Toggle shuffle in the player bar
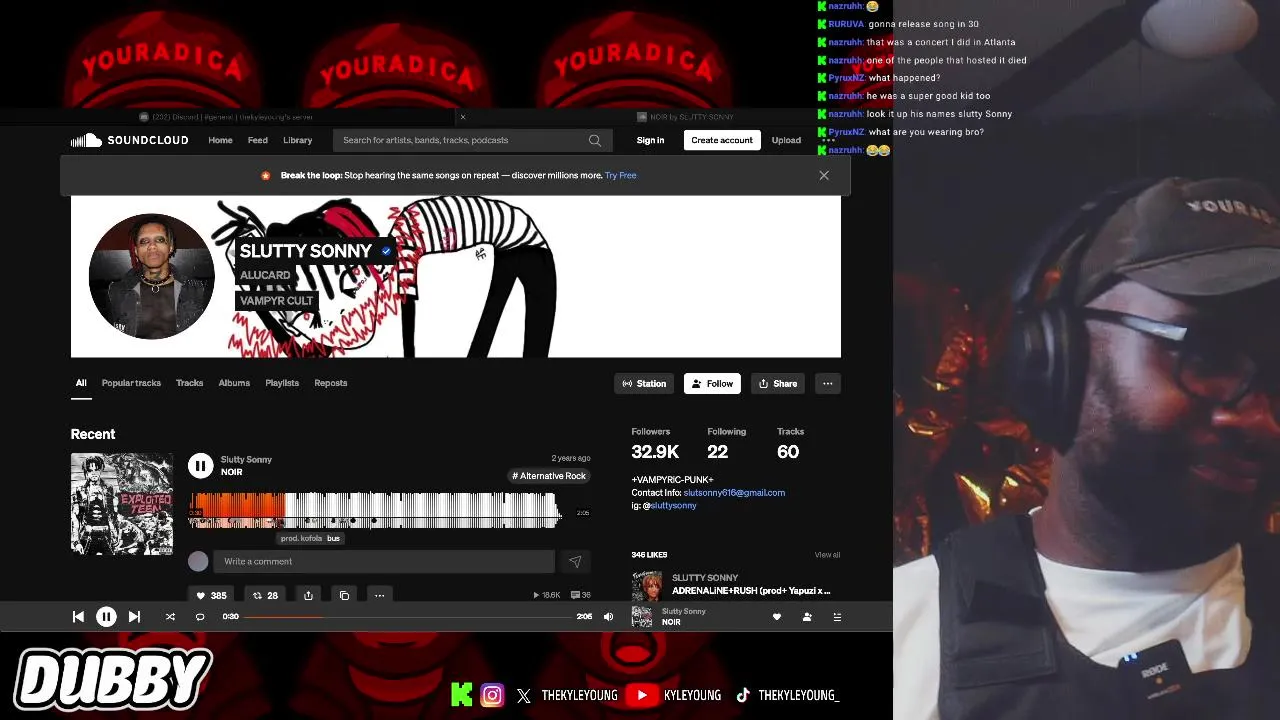Image resolution: width=1280 pixels, height=720 pixels. (x=170, y=617)
